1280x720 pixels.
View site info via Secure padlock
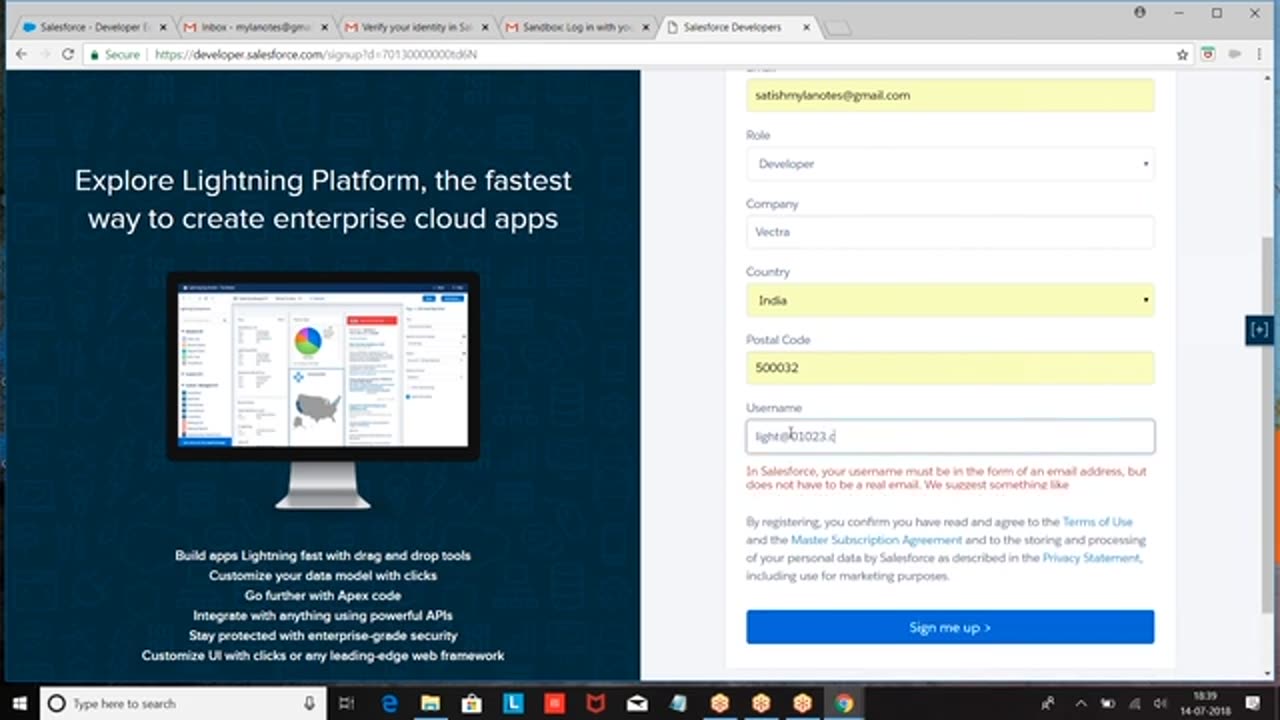point(115,54)
